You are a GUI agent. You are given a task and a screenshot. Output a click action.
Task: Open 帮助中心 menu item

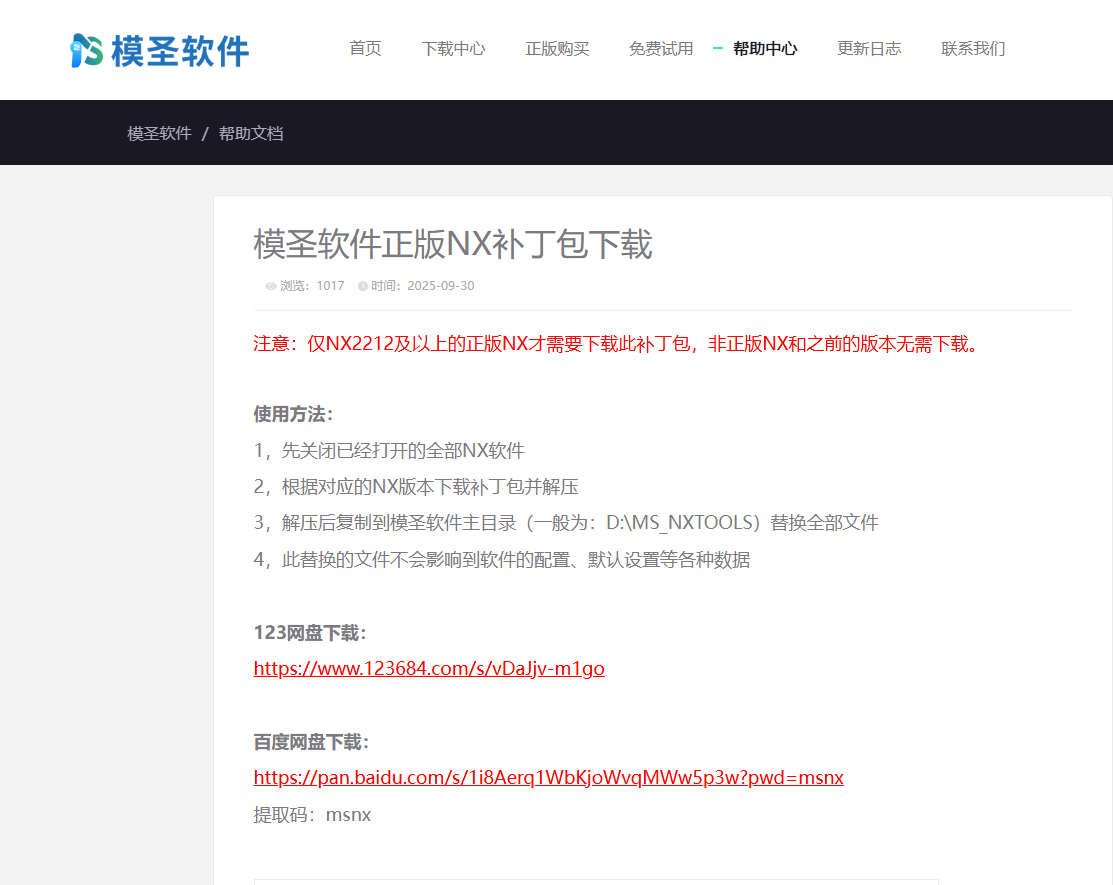pyautogui.click(x=764, y=49)
